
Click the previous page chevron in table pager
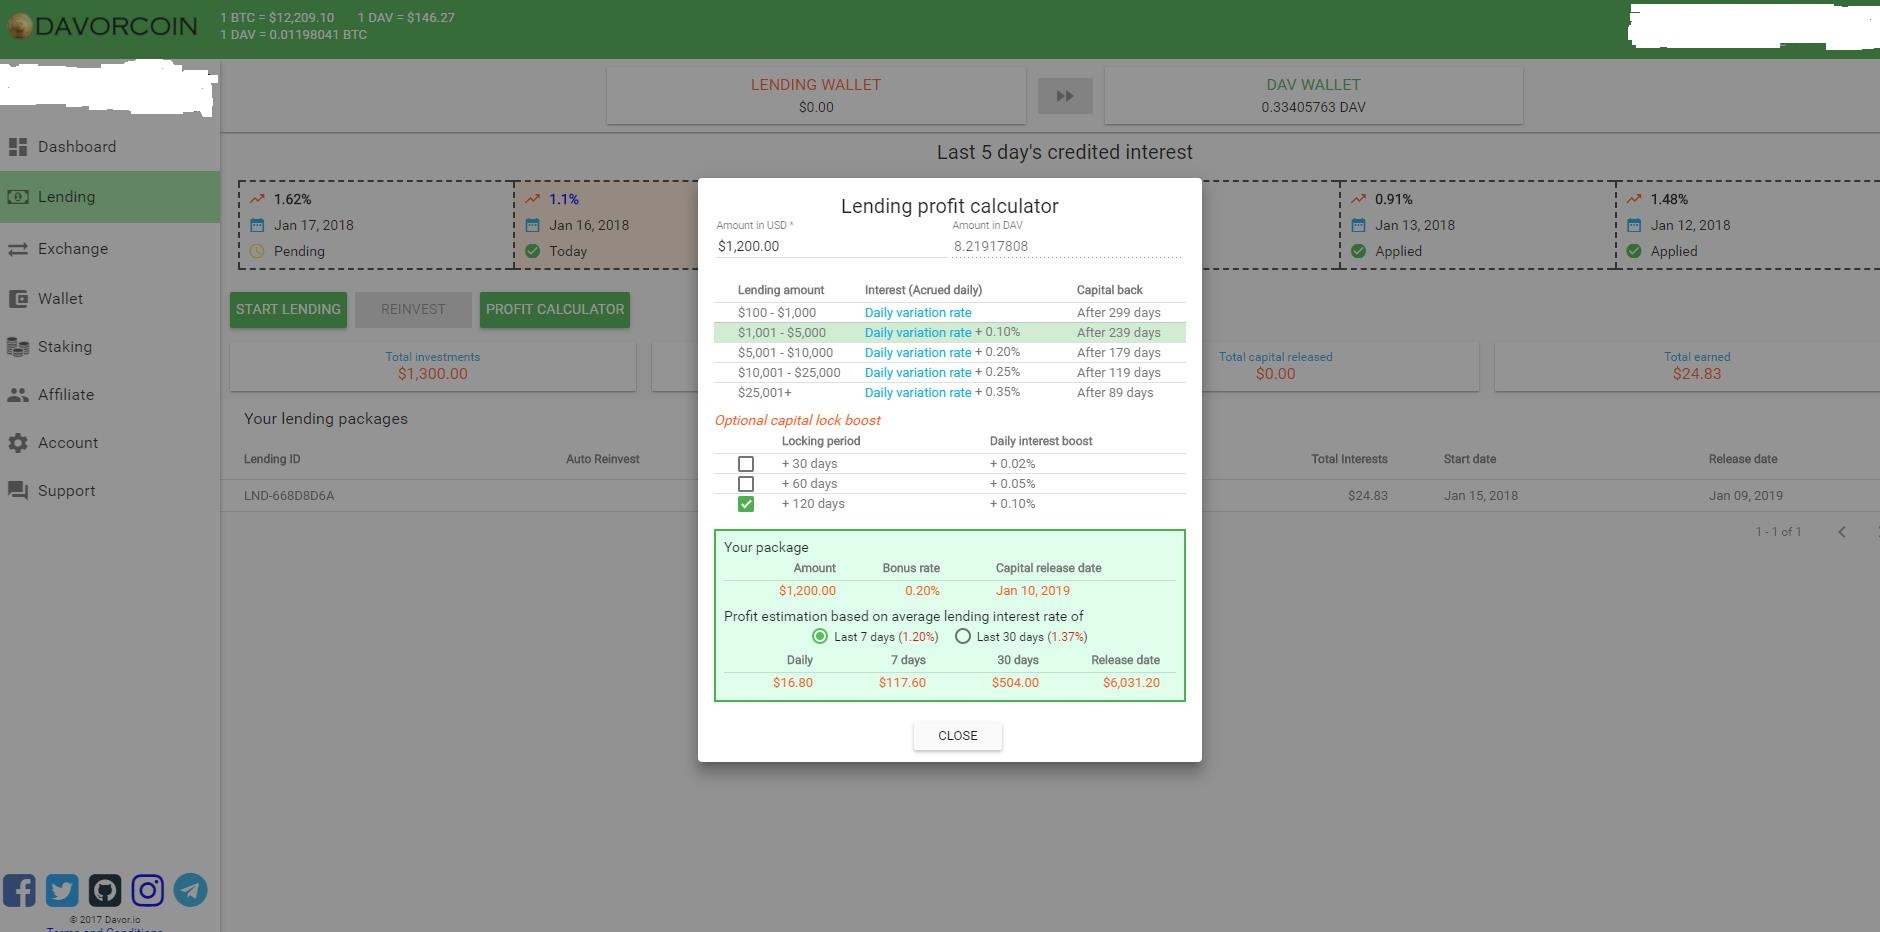click(x=1842, y=532)
